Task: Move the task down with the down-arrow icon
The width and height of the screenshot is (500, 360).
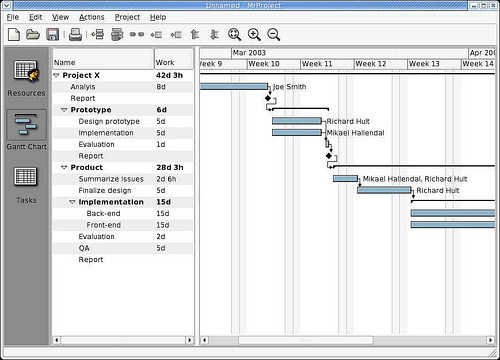Action: tap(215, 34)
